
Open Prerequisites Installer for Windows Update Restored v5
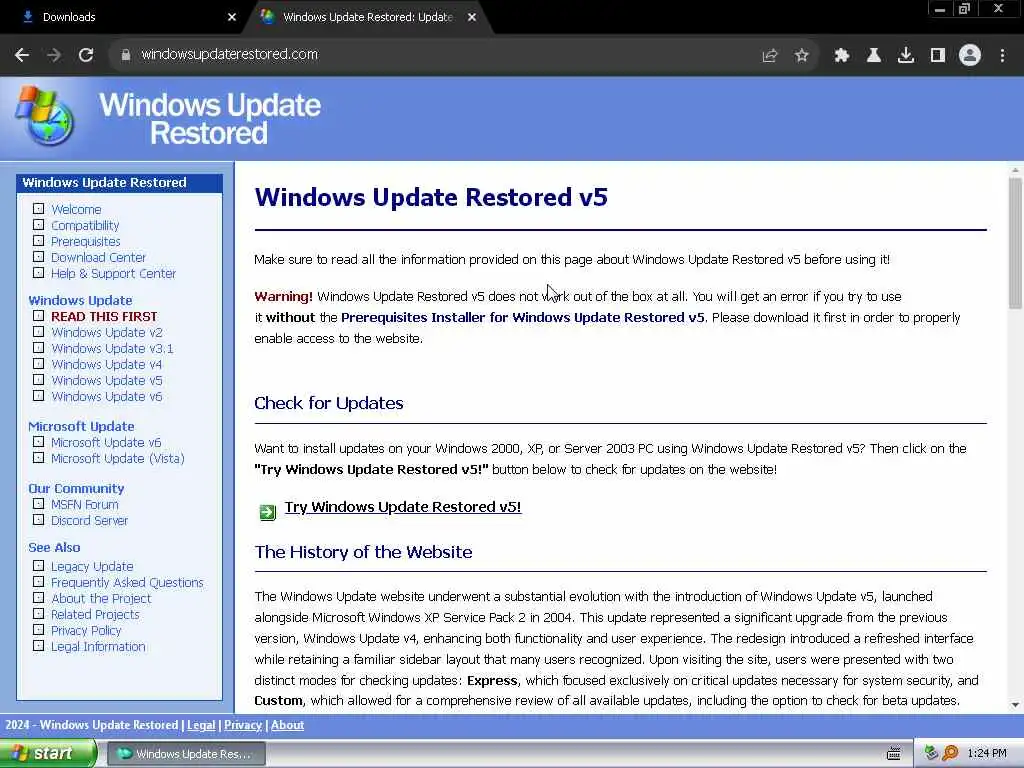(x=522, y=317)
